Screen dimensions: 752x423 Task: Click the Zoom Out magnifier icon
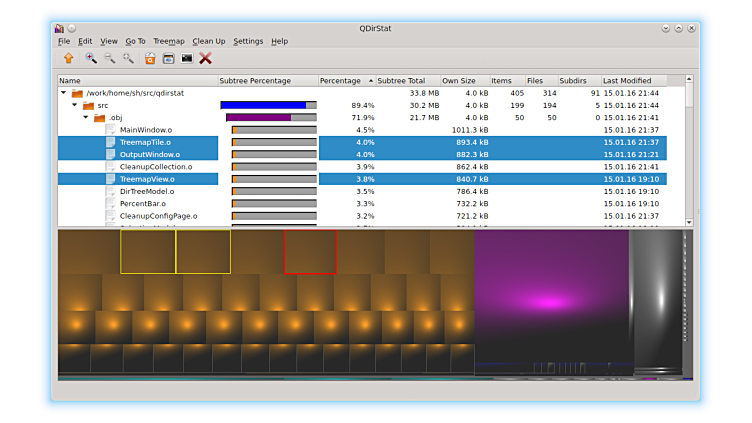[110, 58]
